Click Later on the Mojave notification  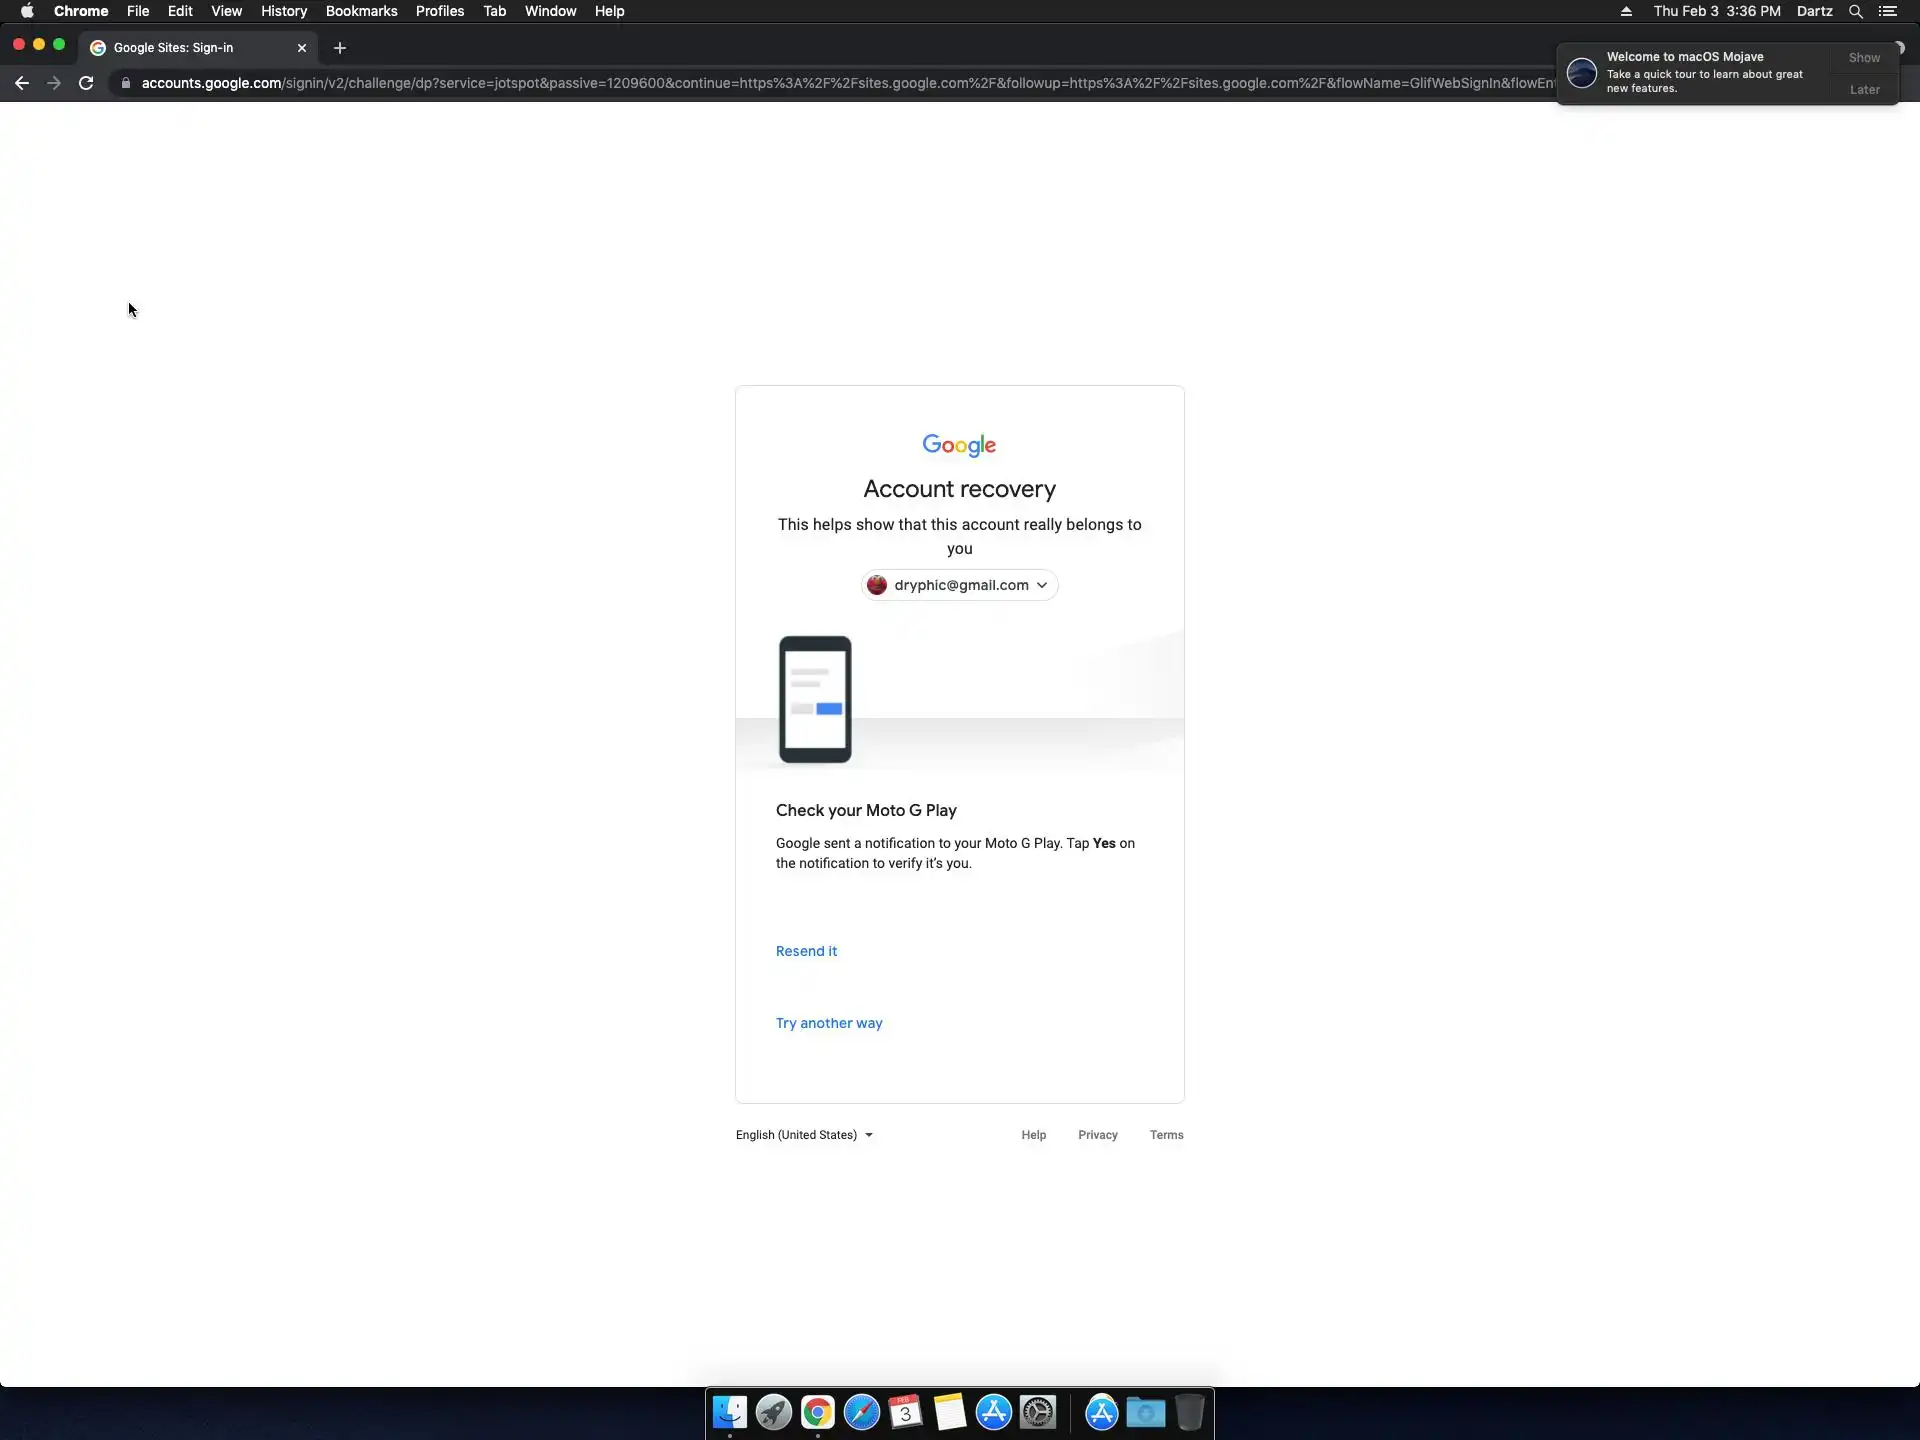(1864, 90)
